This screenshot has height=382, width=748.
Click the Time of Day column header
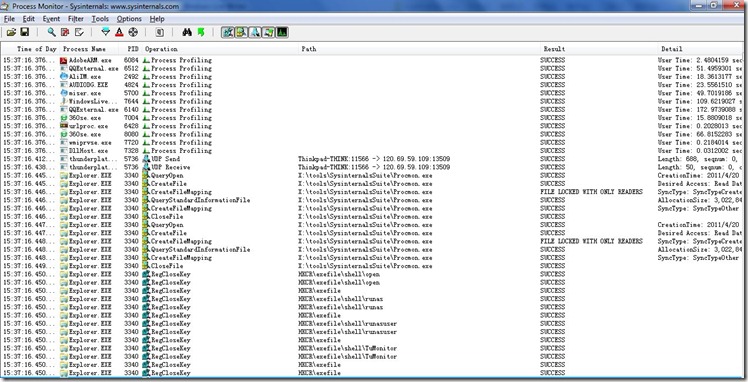[x=30, y=49]
